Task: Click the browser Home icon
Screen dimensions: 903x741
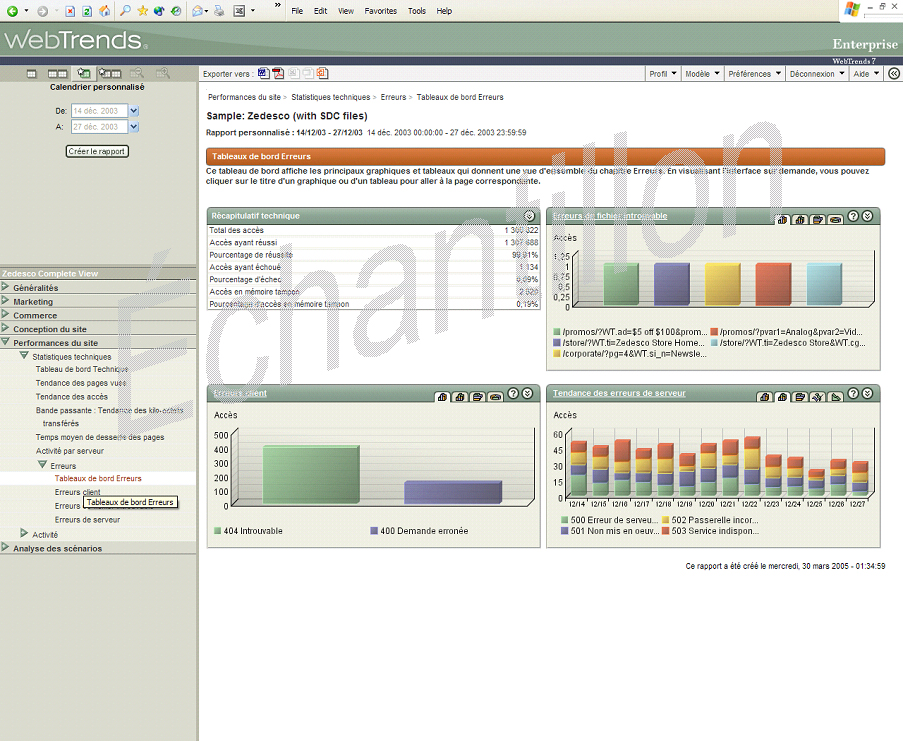Action: pyautogui.click(x=104, y=11)
